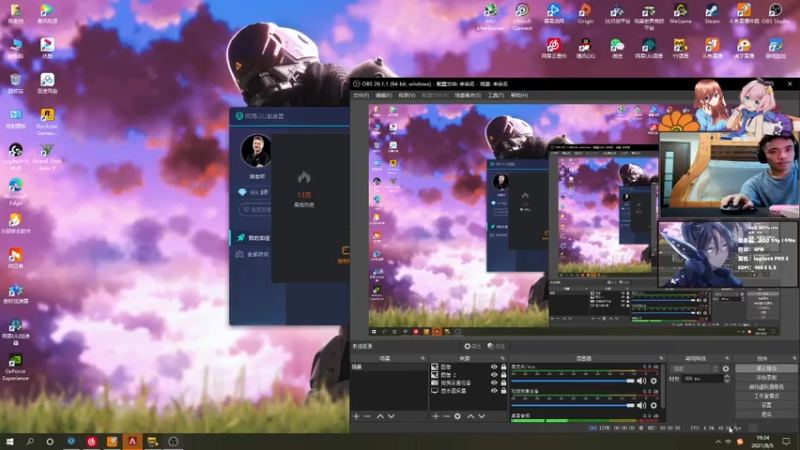Click the exit button in Controls panel
Viewport: 800px width, 450px height.
coord(766,414)
